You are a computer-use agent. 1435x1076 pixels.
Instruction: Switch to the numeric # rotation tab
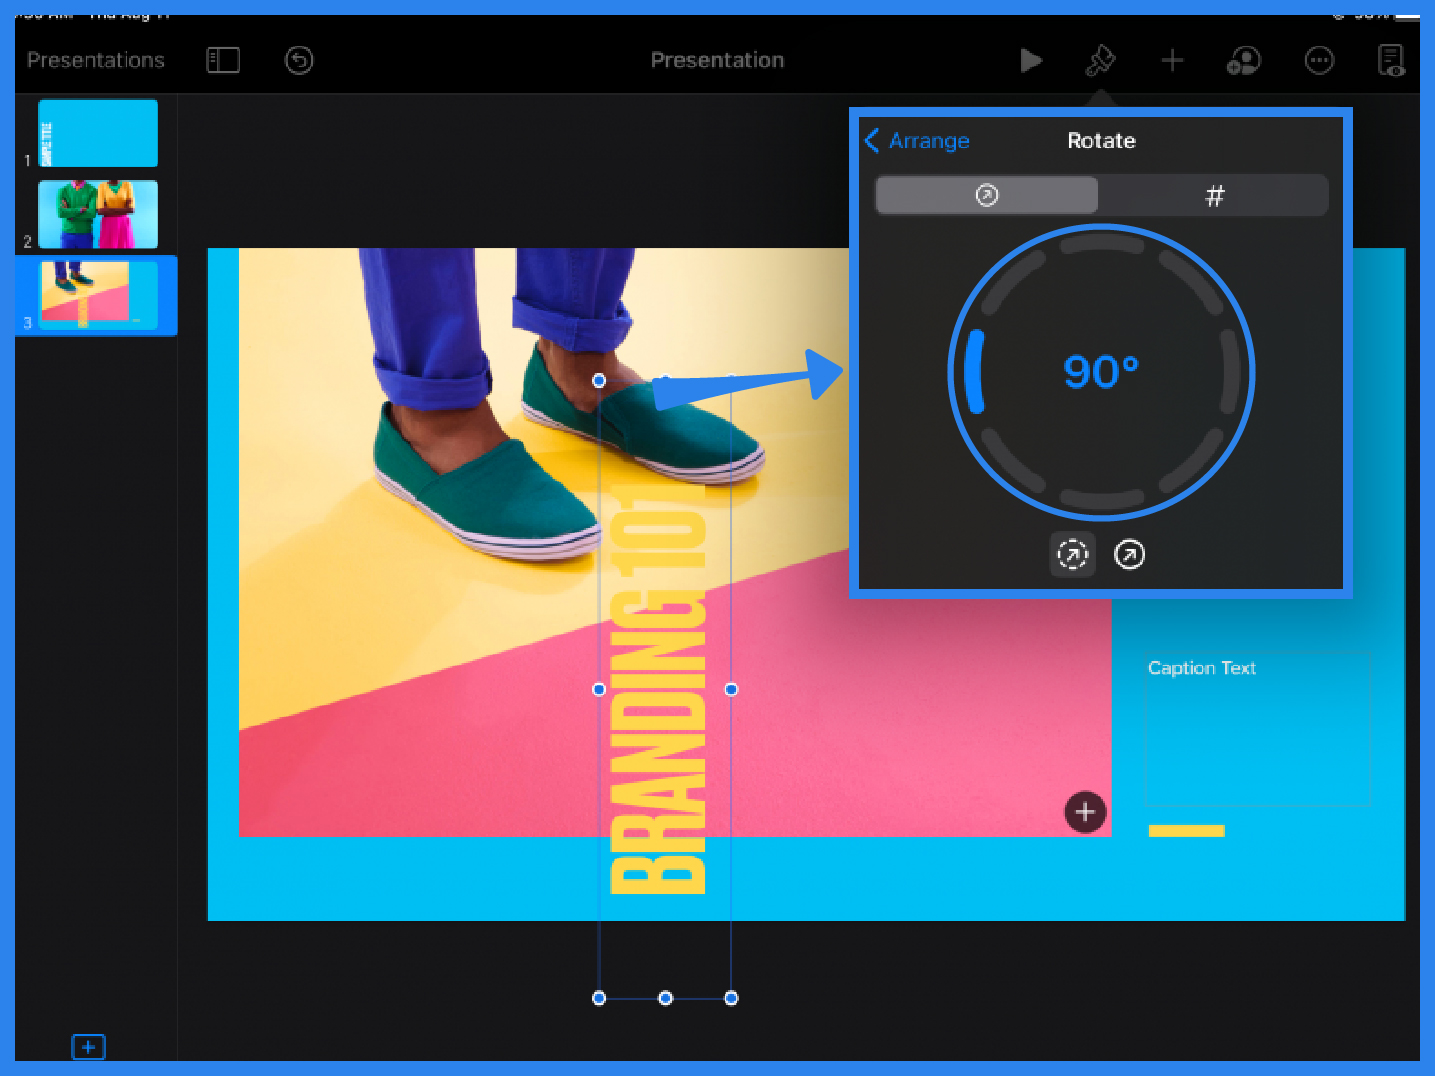[1214, 196]
